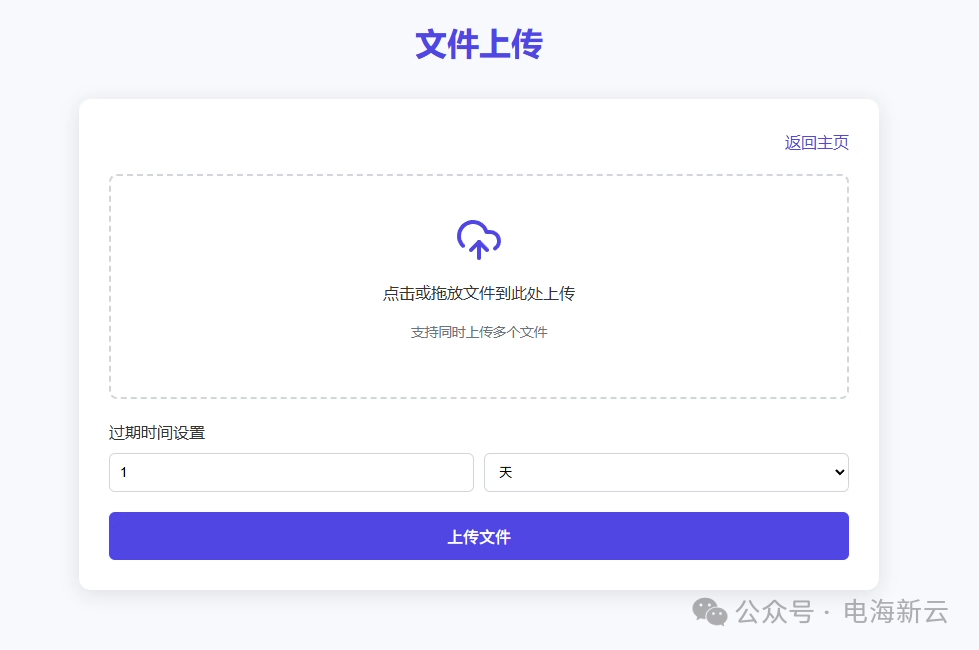Screen dimensions: 979x650
Task: Click the hint 支持同时上传多个文件
Action: click(x=478, y=330)
